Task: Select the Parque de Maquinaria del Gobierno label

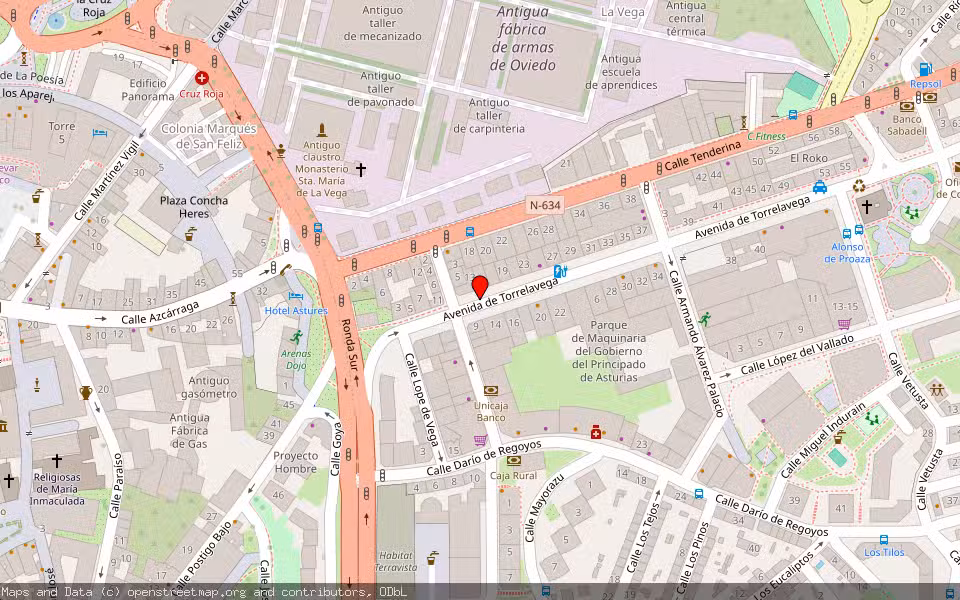Action: [x=609, y=351]
